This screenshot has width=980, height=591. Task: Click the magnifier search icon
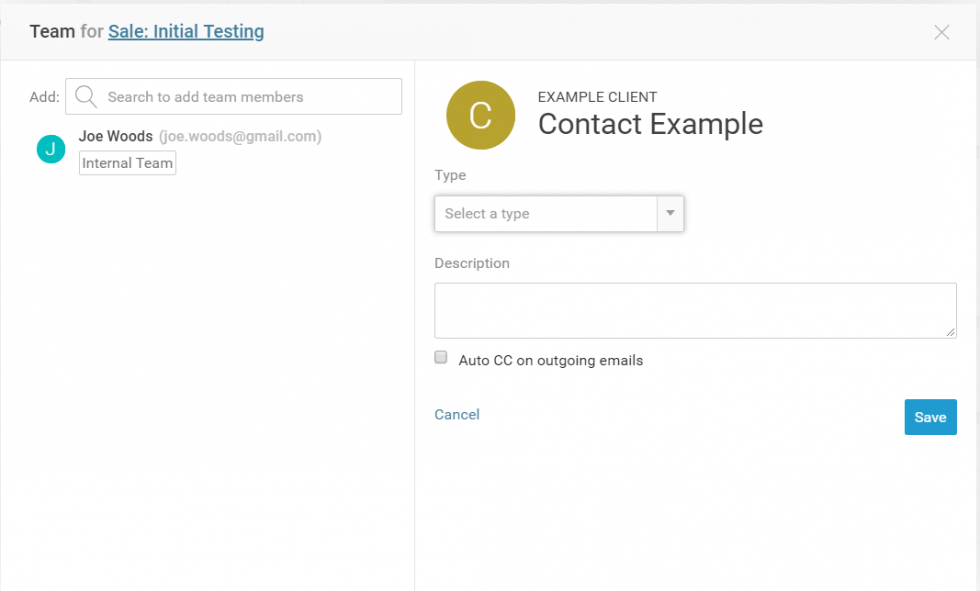[x=86, y=97]
